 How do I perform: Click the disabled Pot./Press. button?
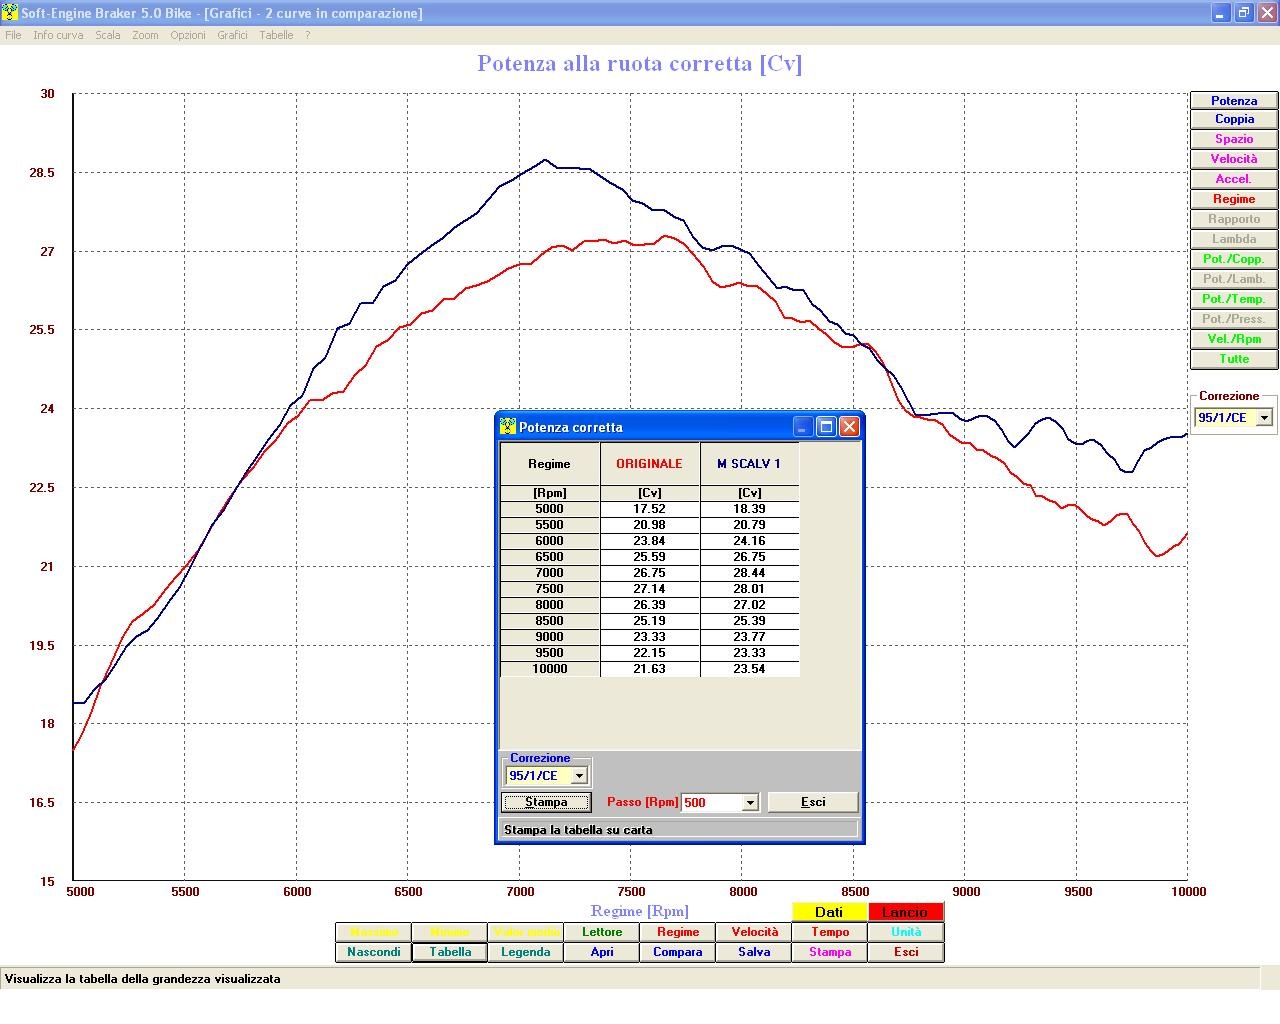1234,319
